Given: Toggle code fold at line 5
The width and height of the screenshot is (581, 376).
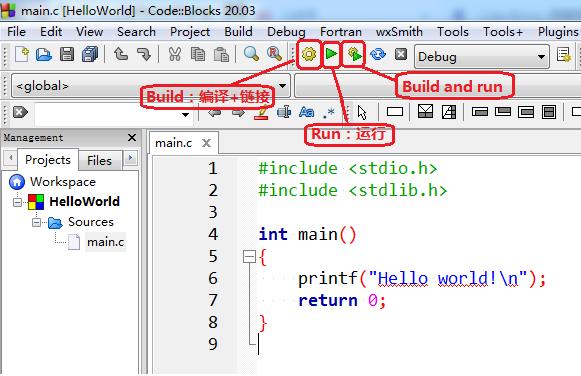Looking at the screenshot, I should (x=249, y=256).
